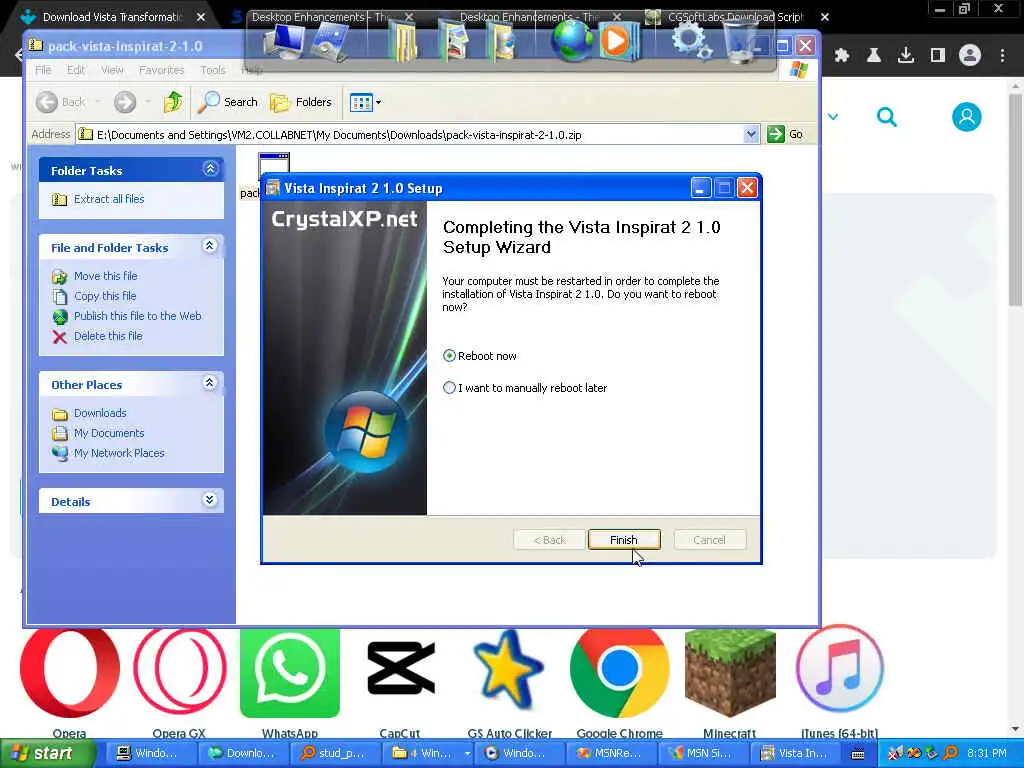Open Chrome downloads icon

tap(906, 56)
